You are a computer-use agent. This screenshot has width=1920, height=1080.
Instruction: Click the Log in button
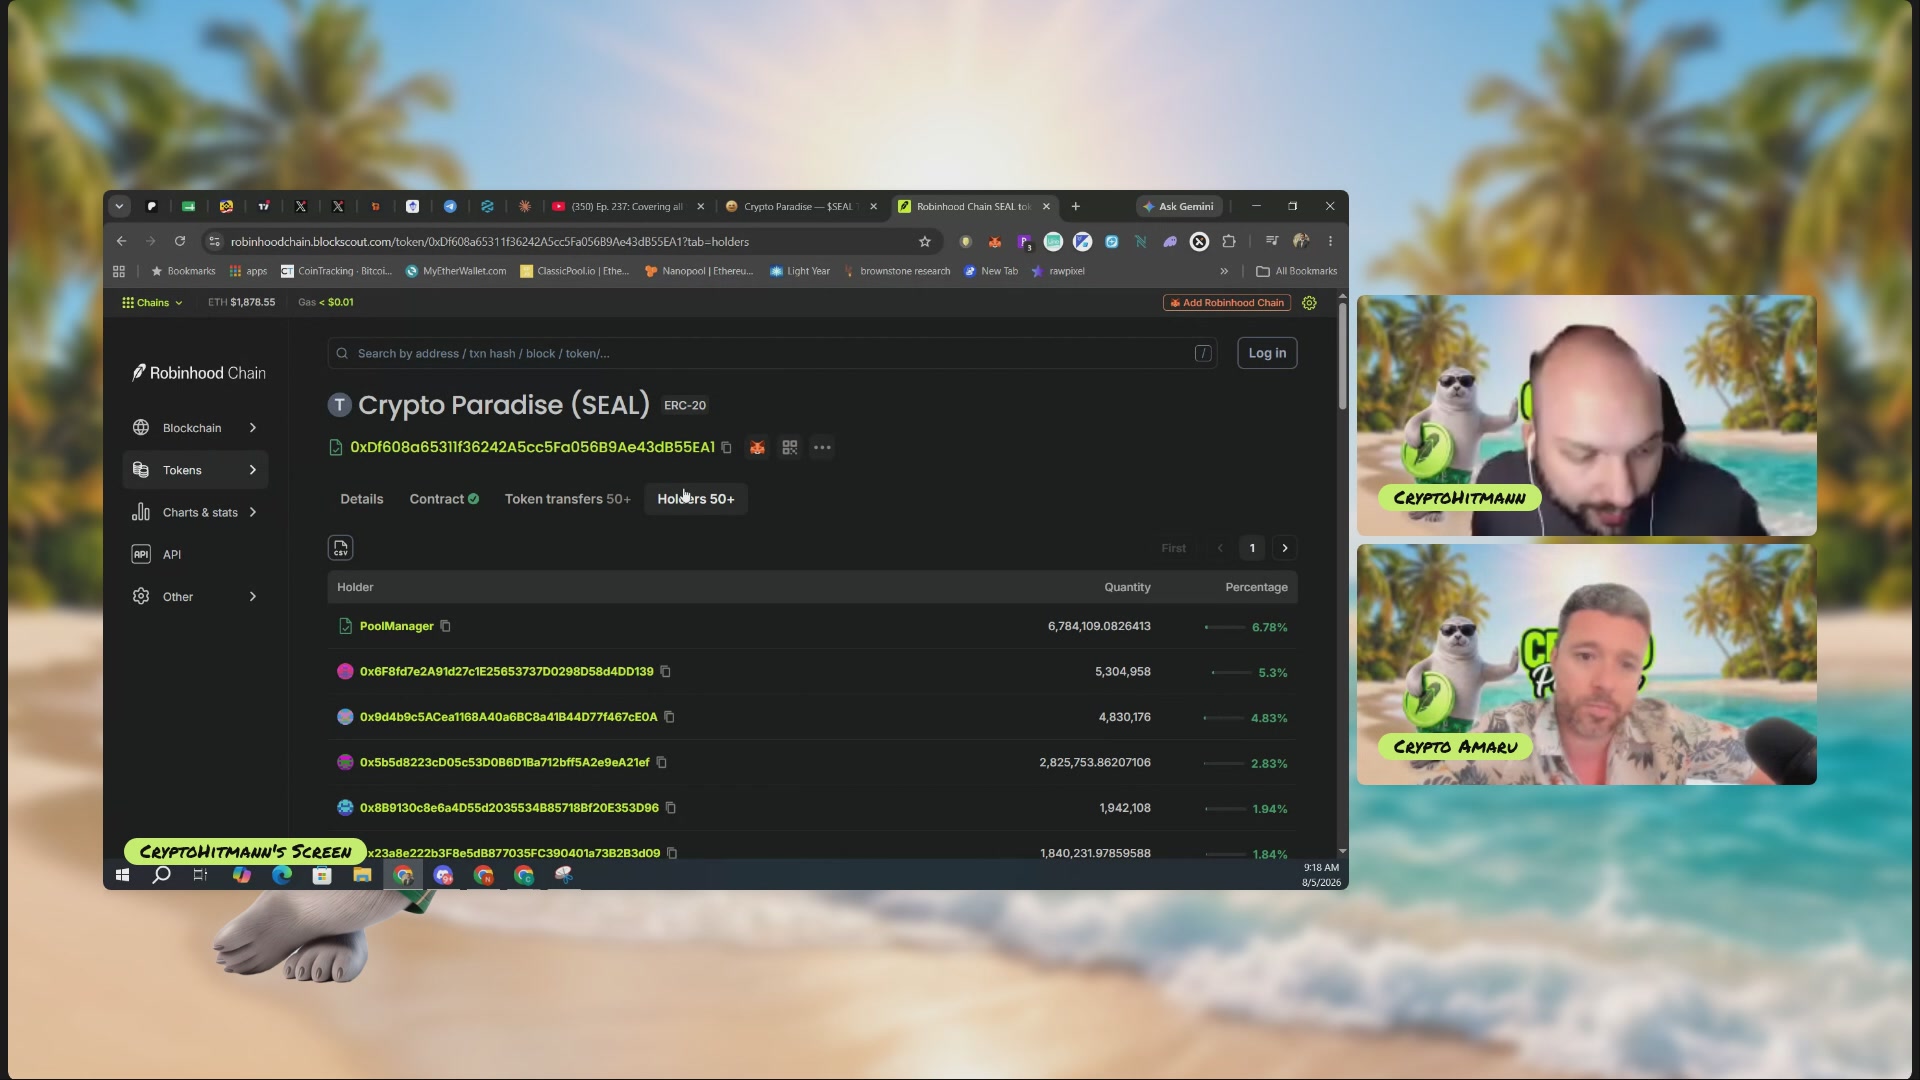1267,353
